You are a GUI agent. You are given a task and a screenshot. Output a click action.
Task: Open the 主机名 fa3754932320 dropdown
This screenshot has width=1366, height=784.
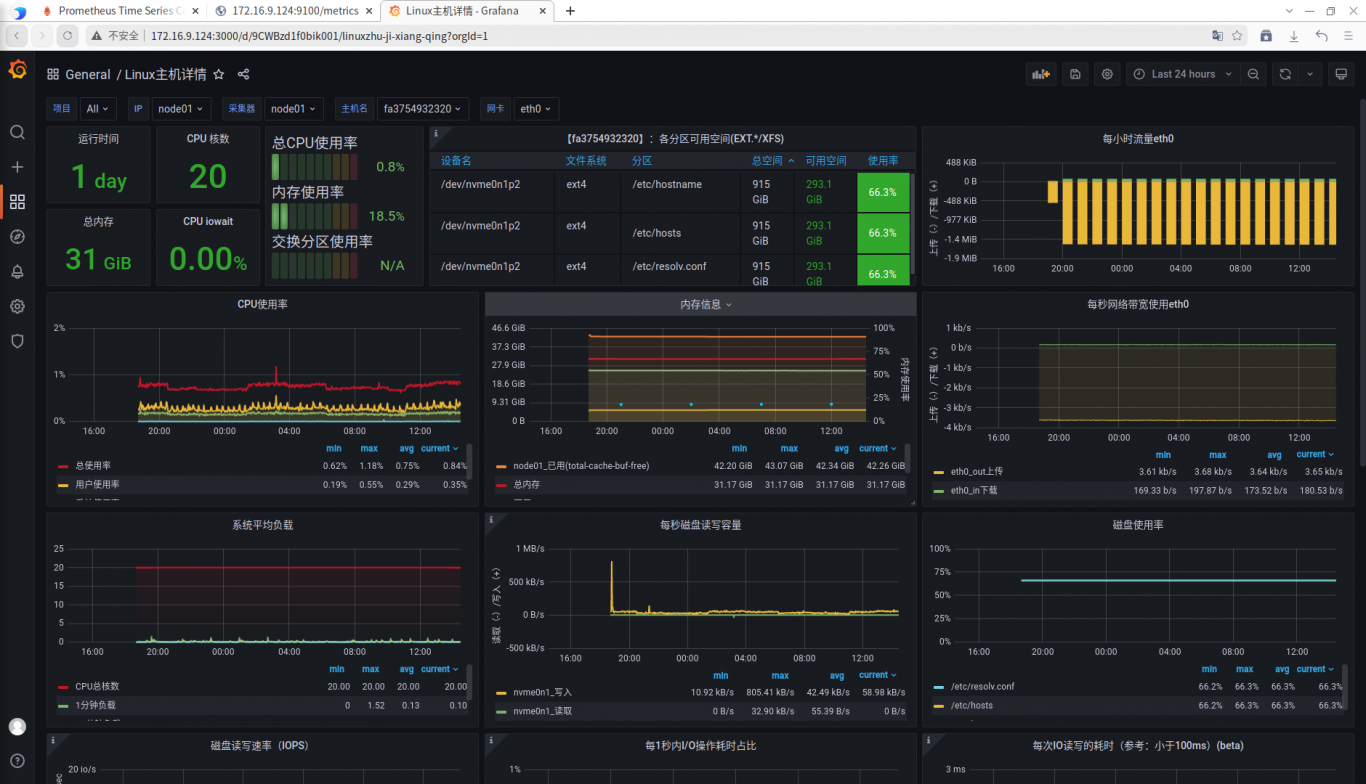tap(424, 109)
